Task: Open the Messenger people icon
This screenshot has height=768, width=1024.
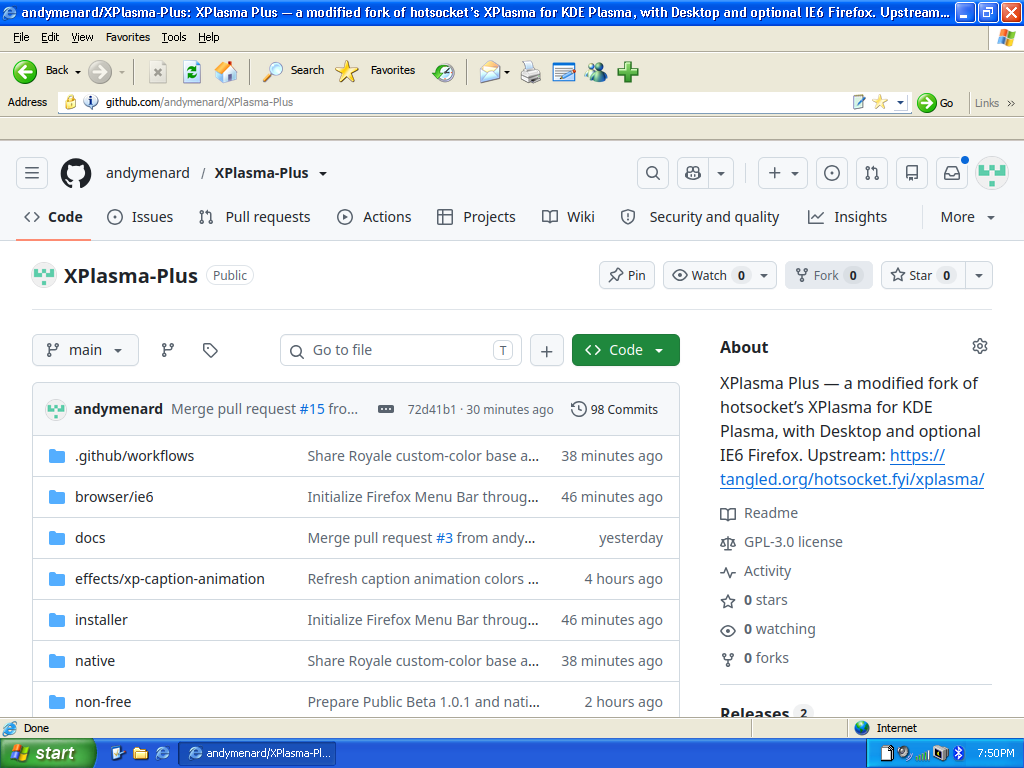Action: pos(596,72)
